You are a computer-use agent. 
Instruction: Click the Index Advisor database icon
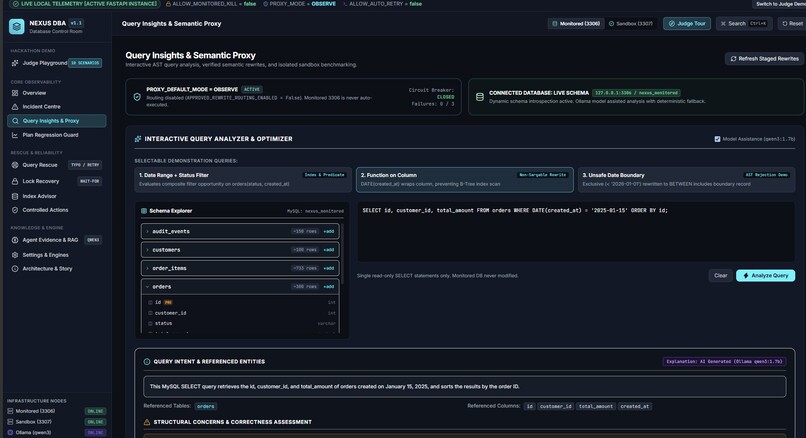[15, 196]
